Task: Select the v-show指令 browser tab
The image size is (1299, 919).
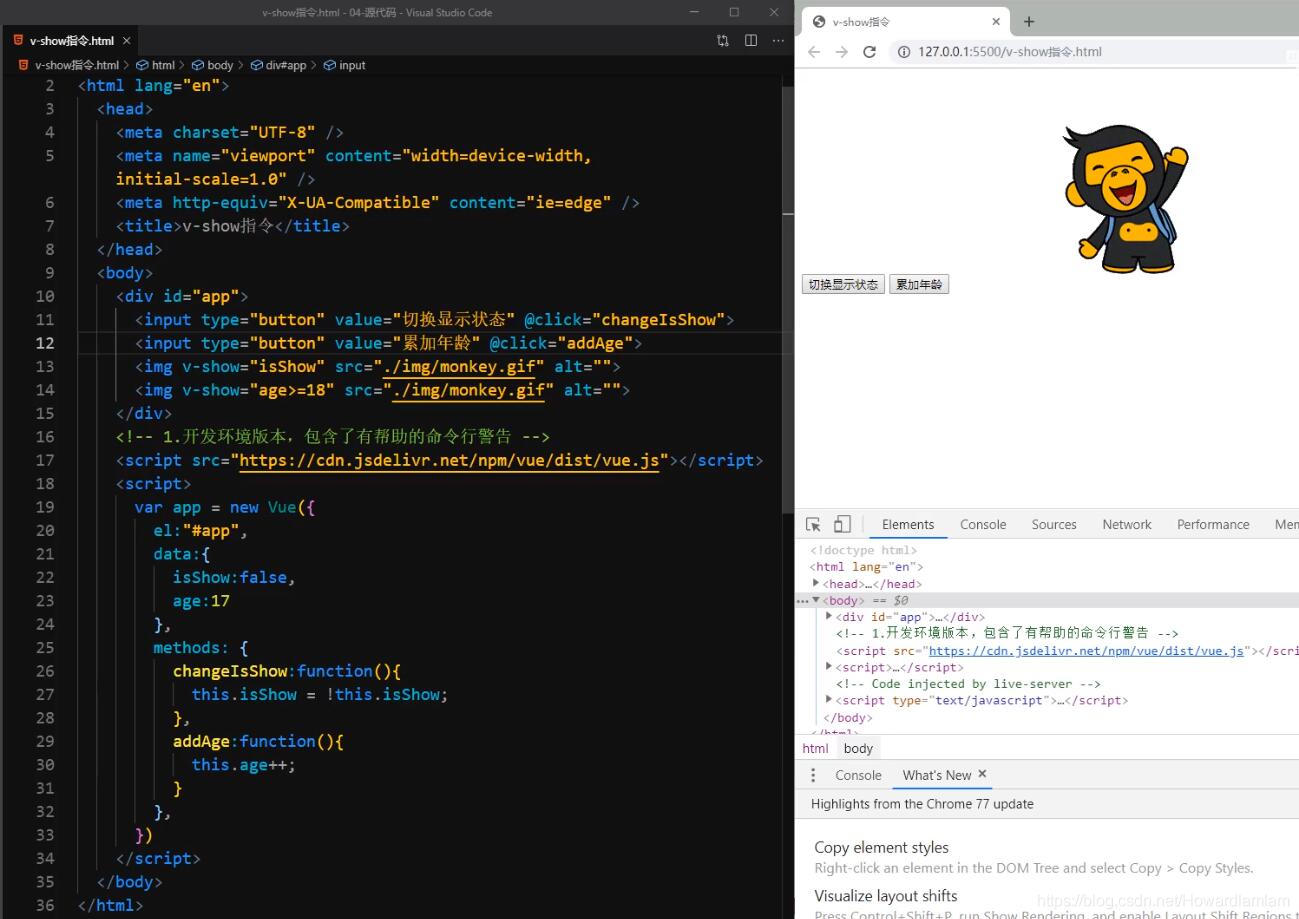Action: (905, 21)
